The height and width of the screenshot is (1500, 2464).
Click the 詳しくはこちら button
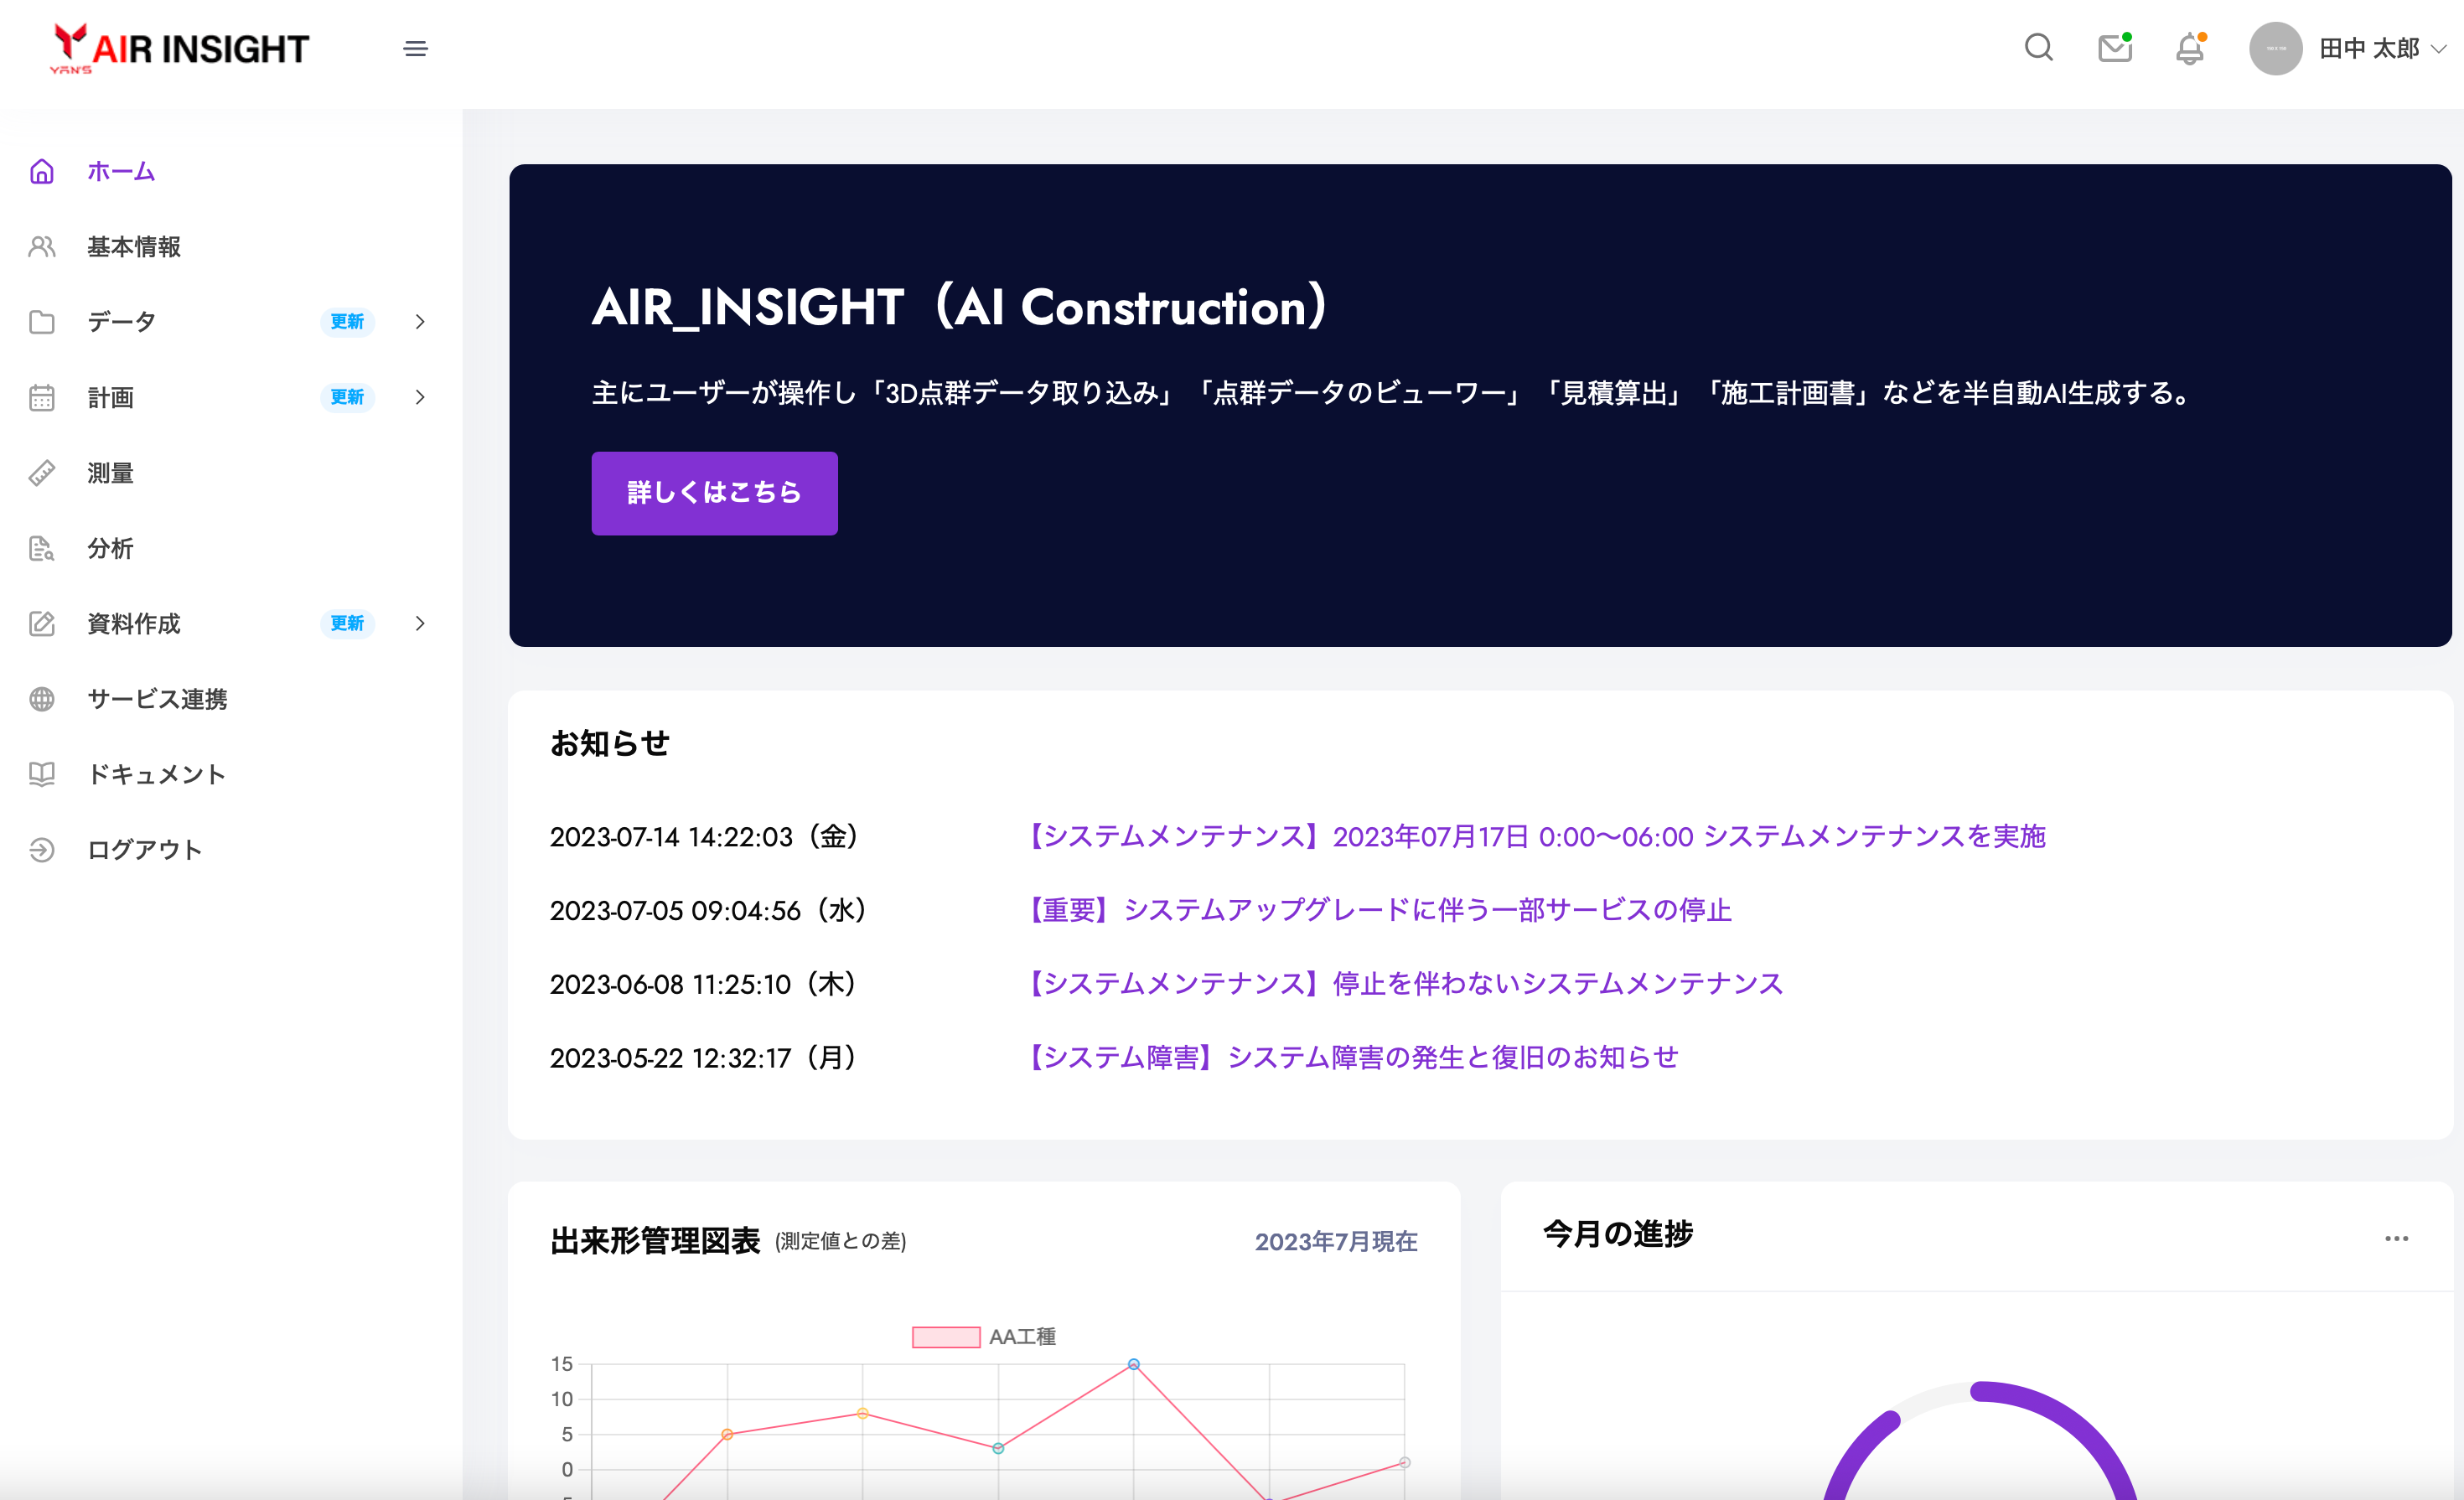click(714, 493)
